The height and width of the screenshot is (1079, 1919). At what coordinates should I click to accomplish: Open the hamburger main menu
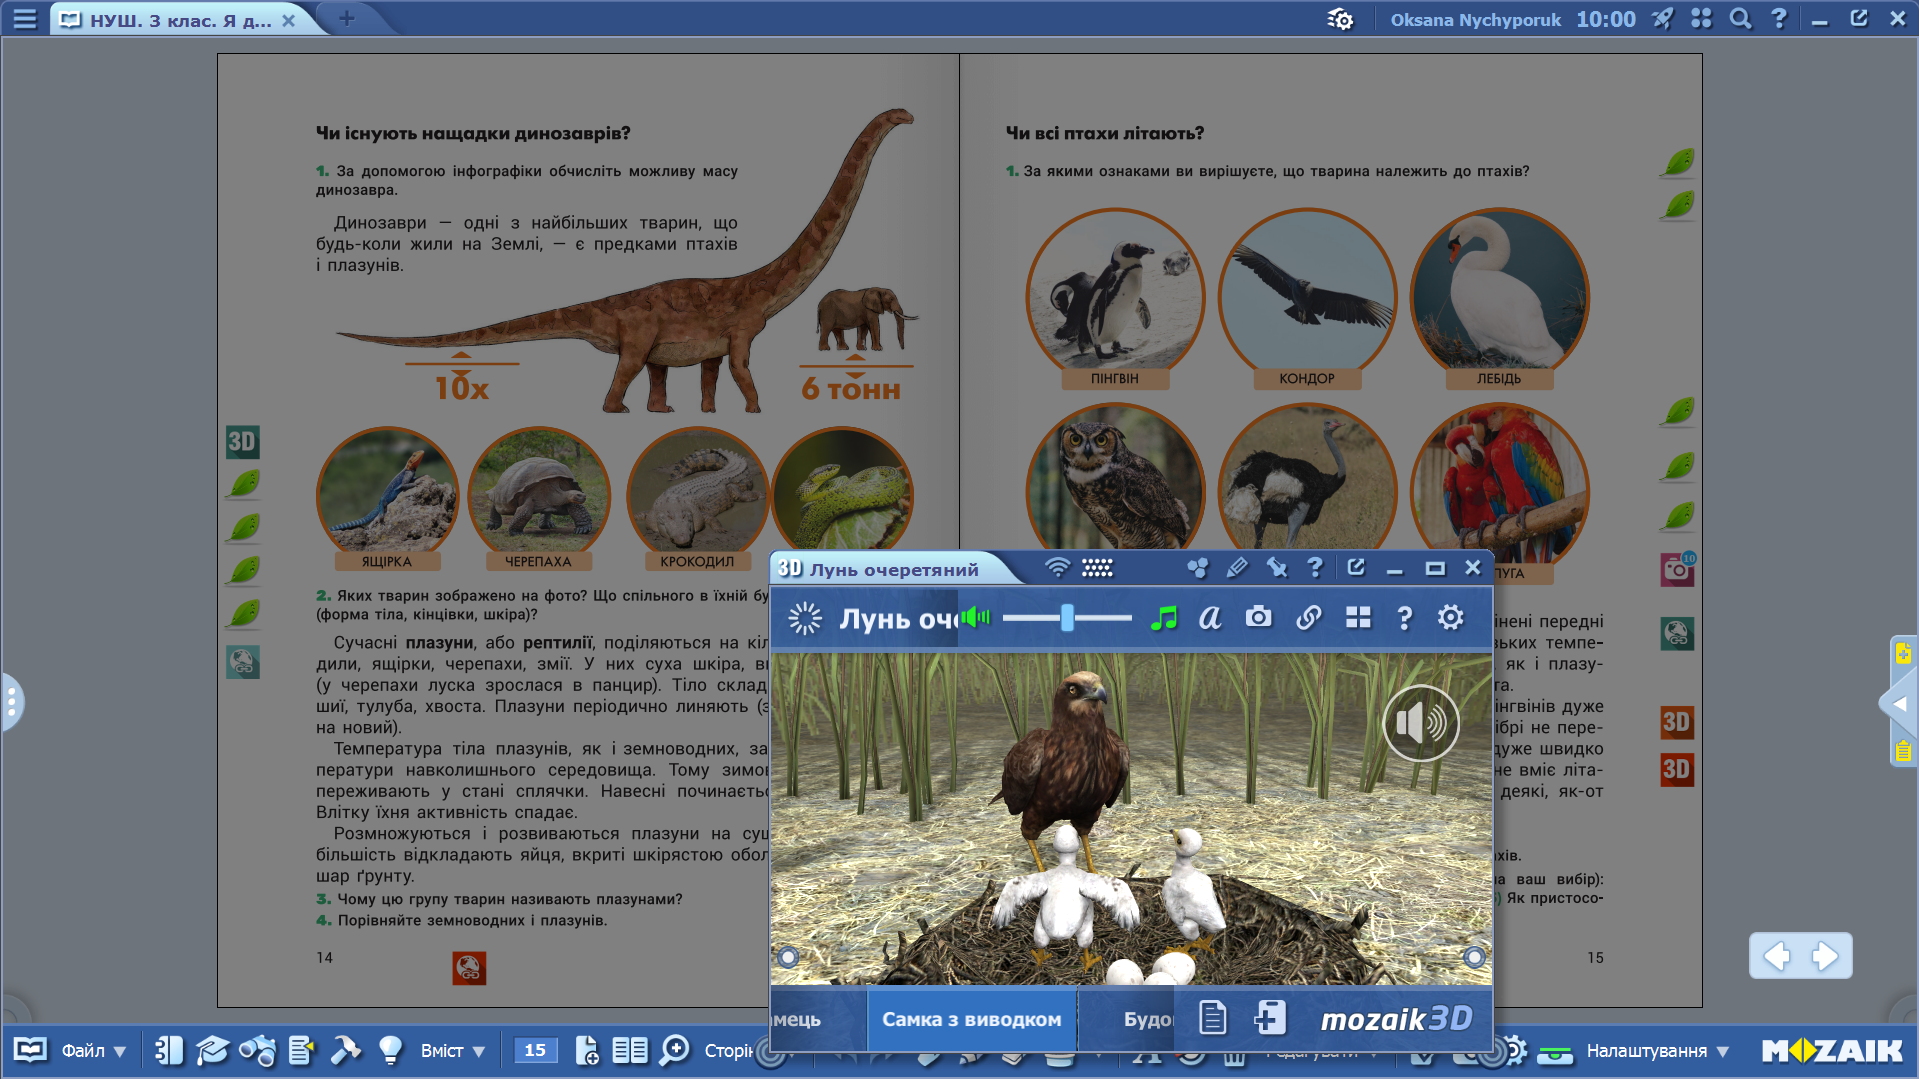click(x=24, y=19)
